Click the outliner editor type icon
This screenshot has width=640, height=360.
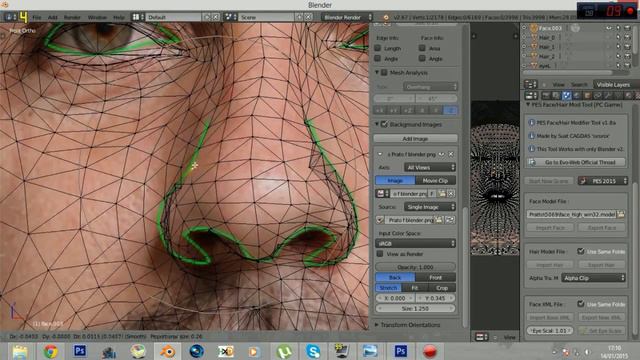tap(530, 84)
